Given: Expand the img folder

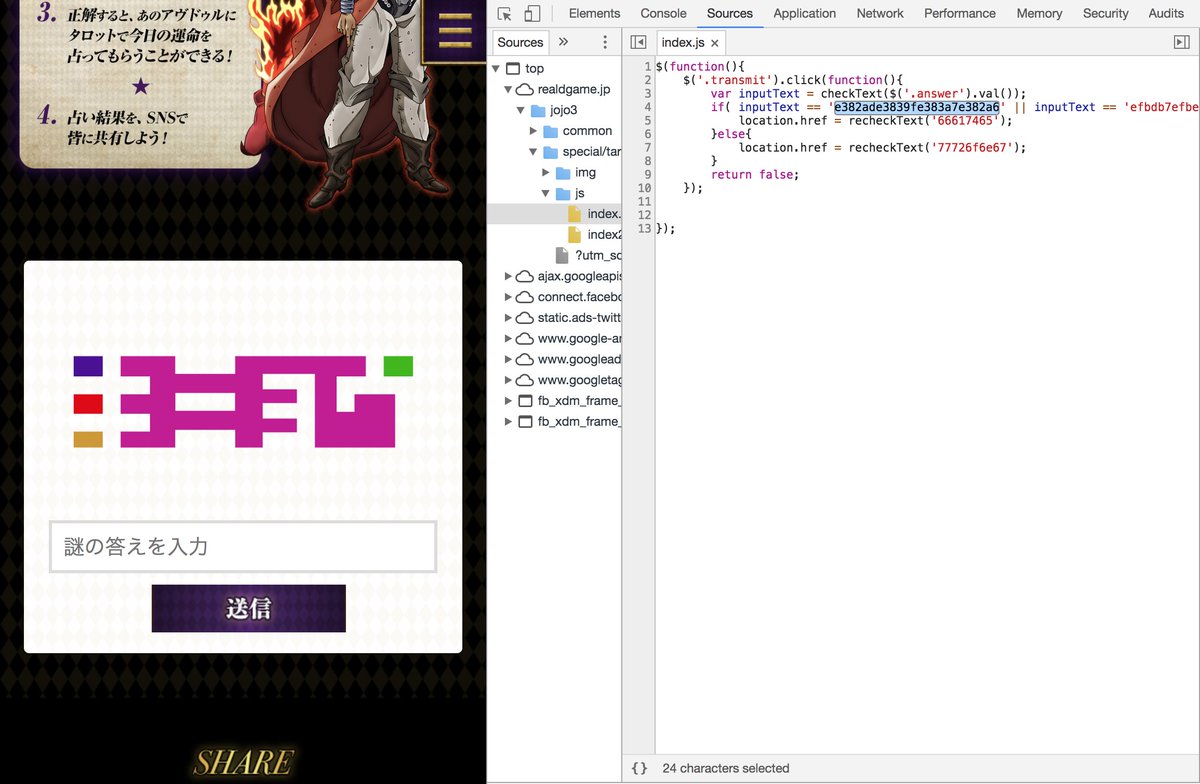Looking at the screenshot, I should click(x=546, y=173).
